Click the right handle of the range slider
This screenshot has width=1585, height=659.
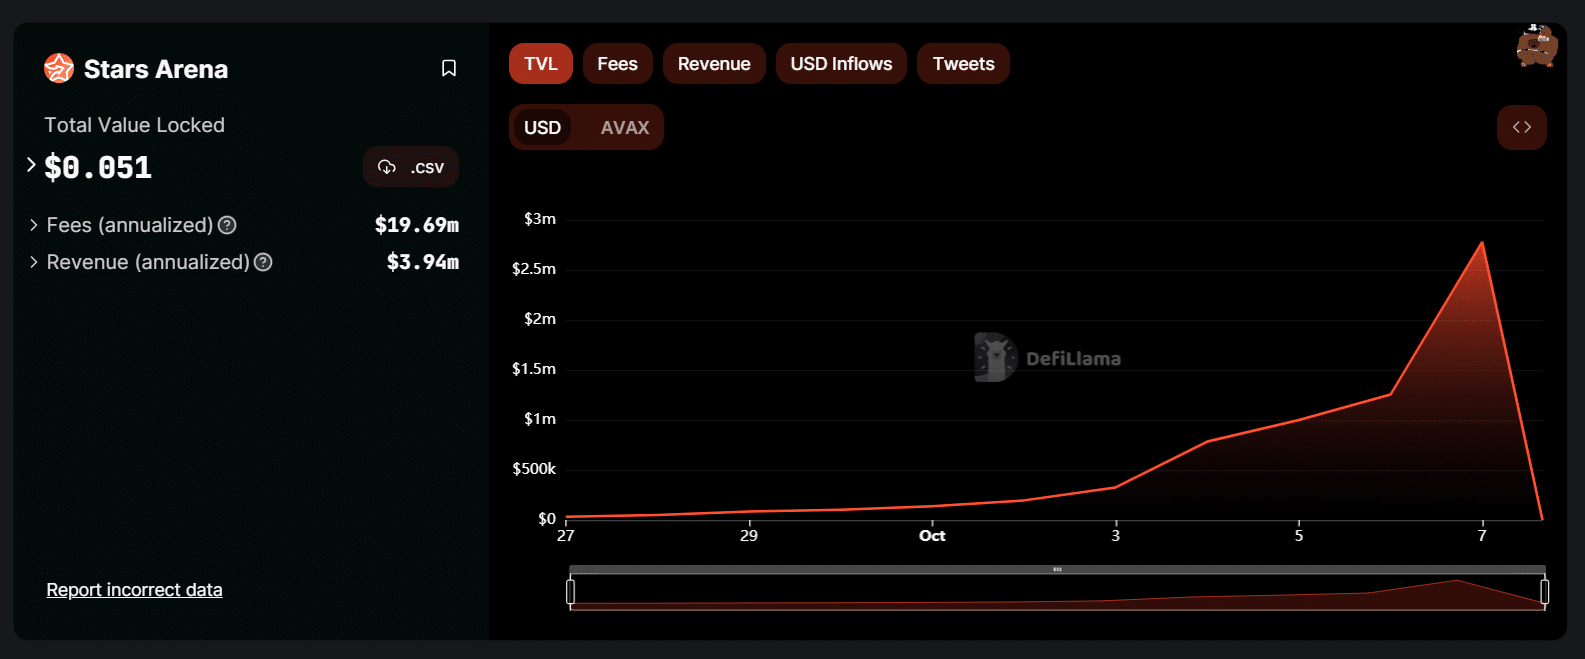(x=1545, y=591)
